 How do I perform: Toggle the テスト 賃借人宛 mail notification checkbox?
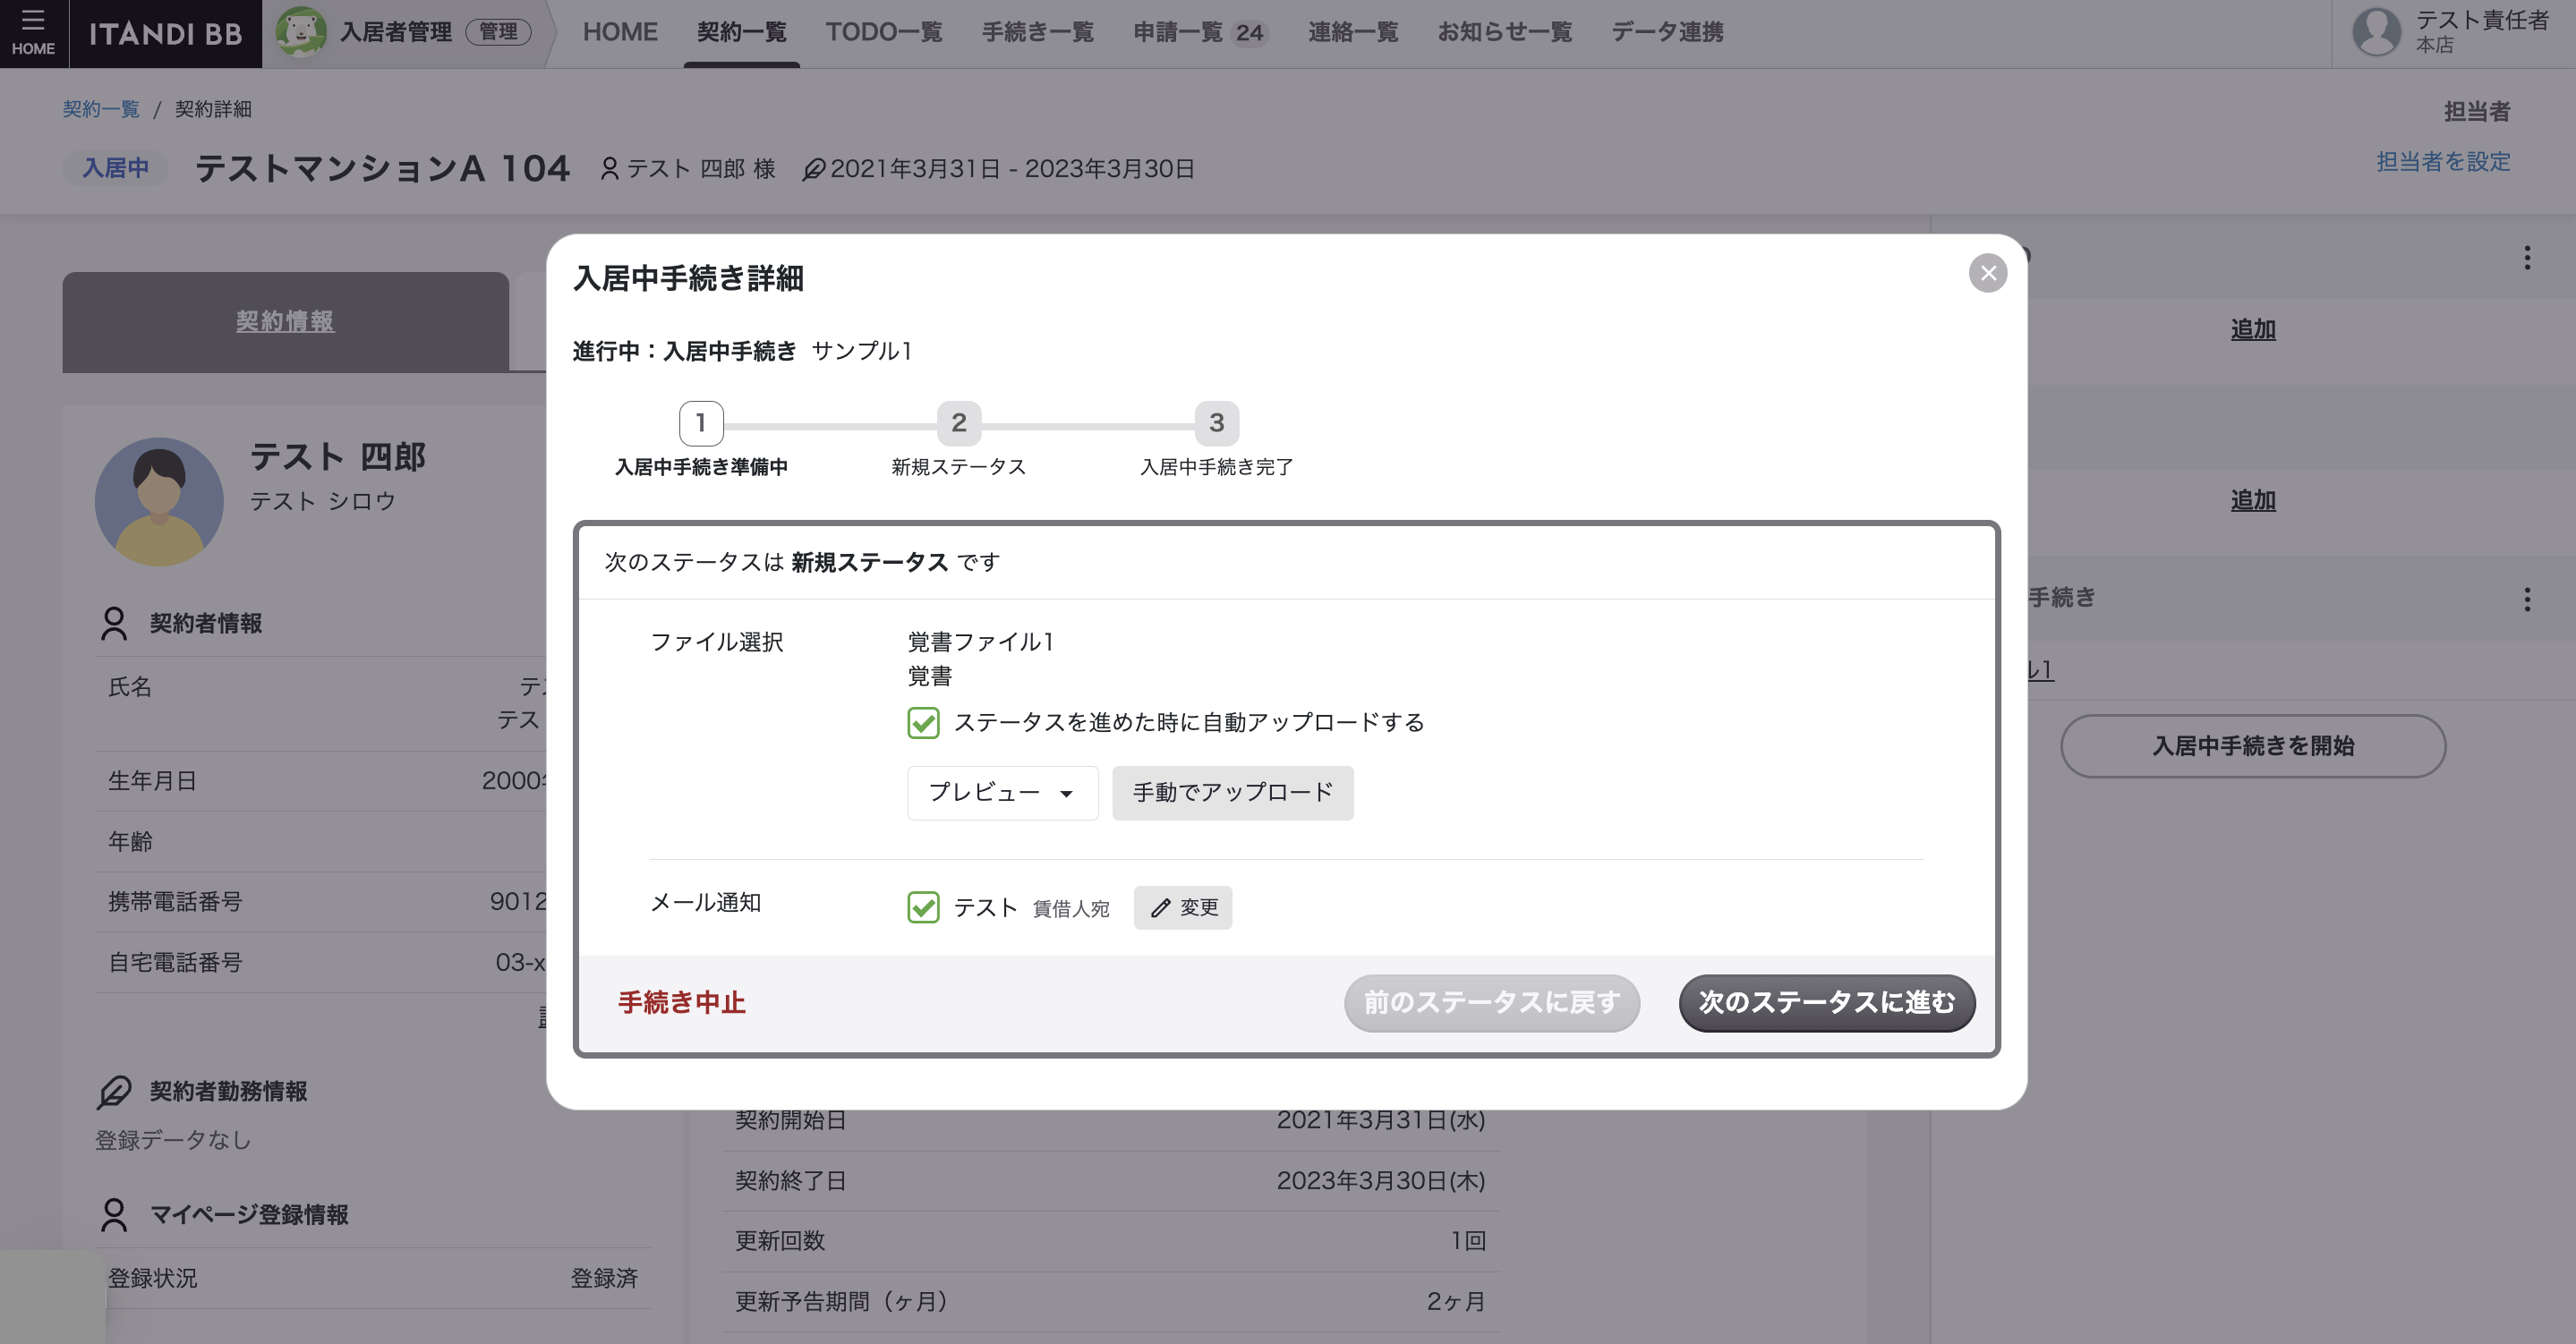point(923,907)
